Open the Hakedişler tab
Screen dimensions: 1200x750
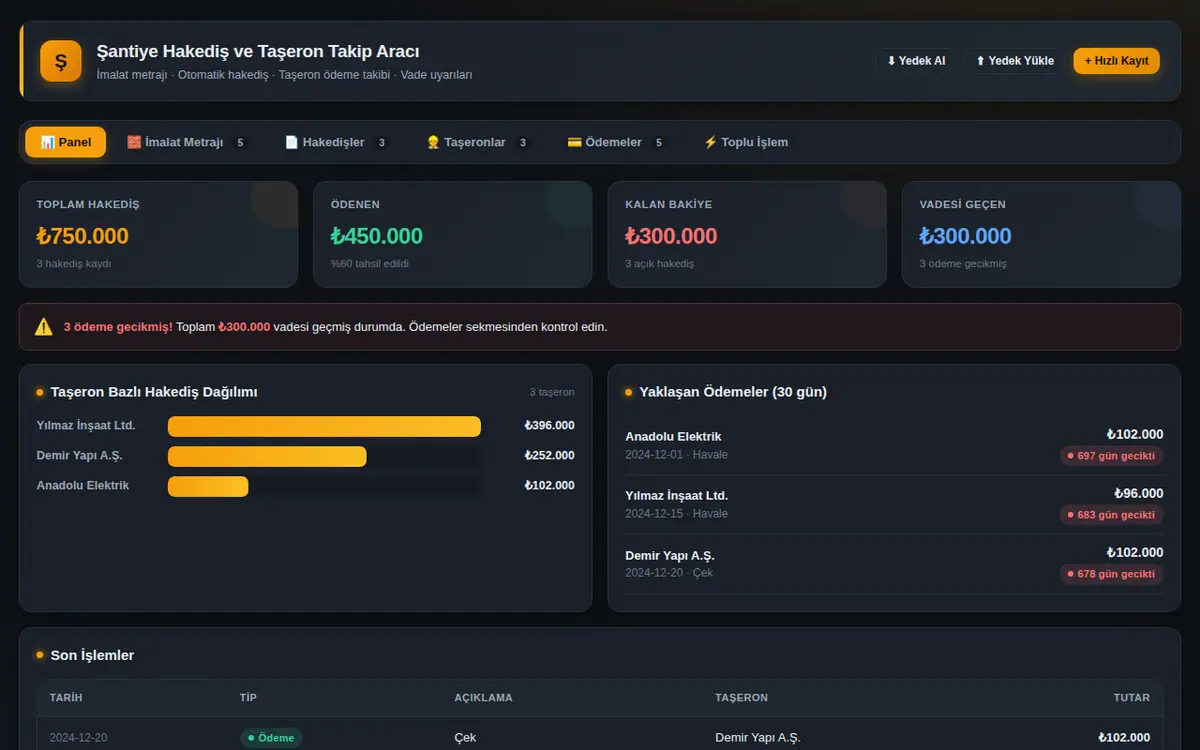(x=337, y=142)
